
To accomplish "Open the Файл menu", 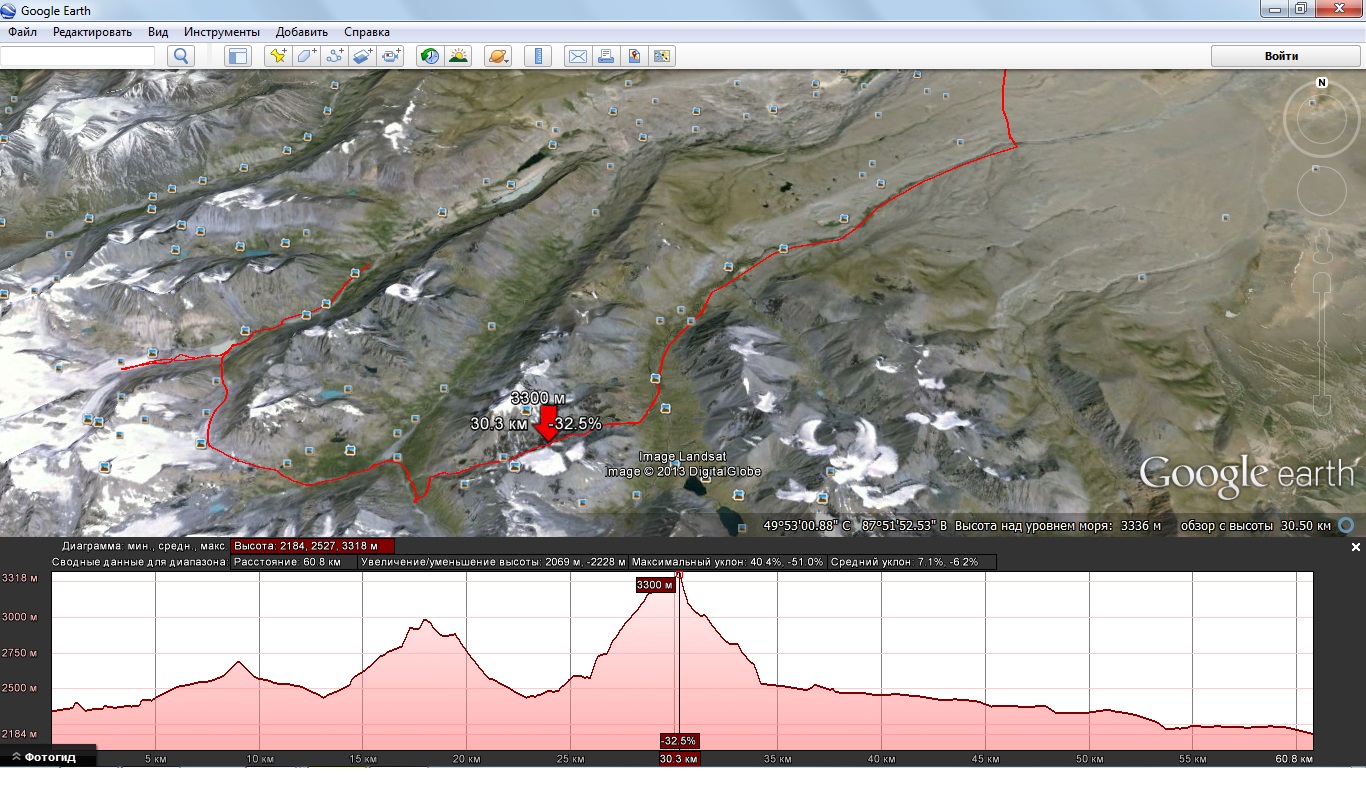I will point(22,32).
